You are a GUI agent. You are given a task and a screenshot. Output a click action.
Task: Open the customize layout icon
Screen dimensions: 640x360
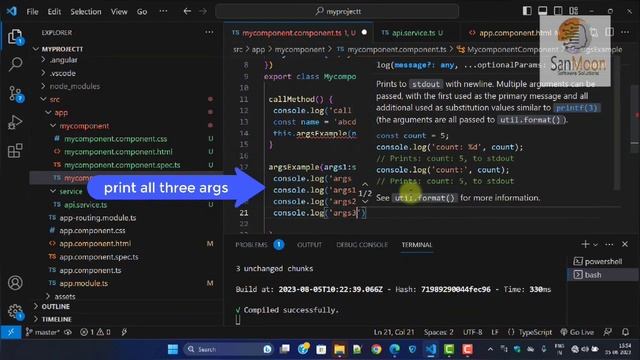(x=573, y=11)
